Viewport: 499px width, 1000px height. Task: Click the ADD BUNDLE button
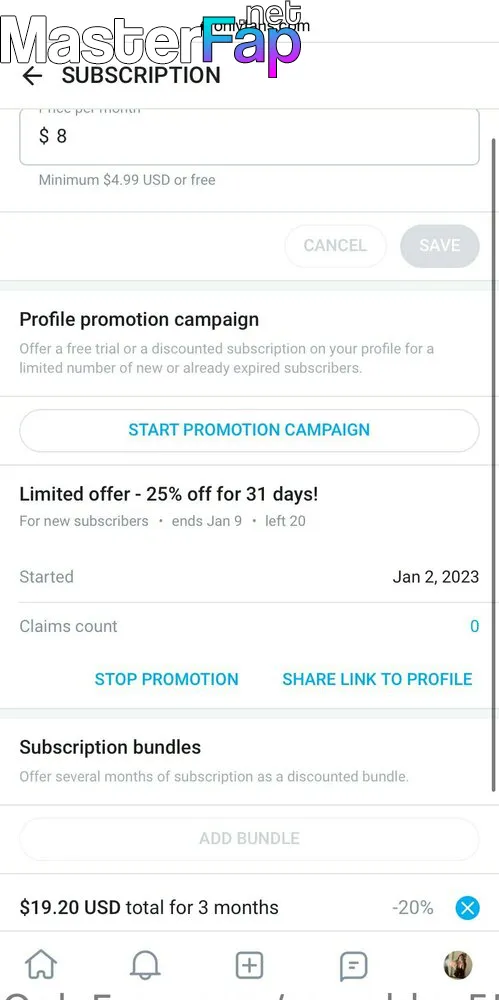point(250,839)
